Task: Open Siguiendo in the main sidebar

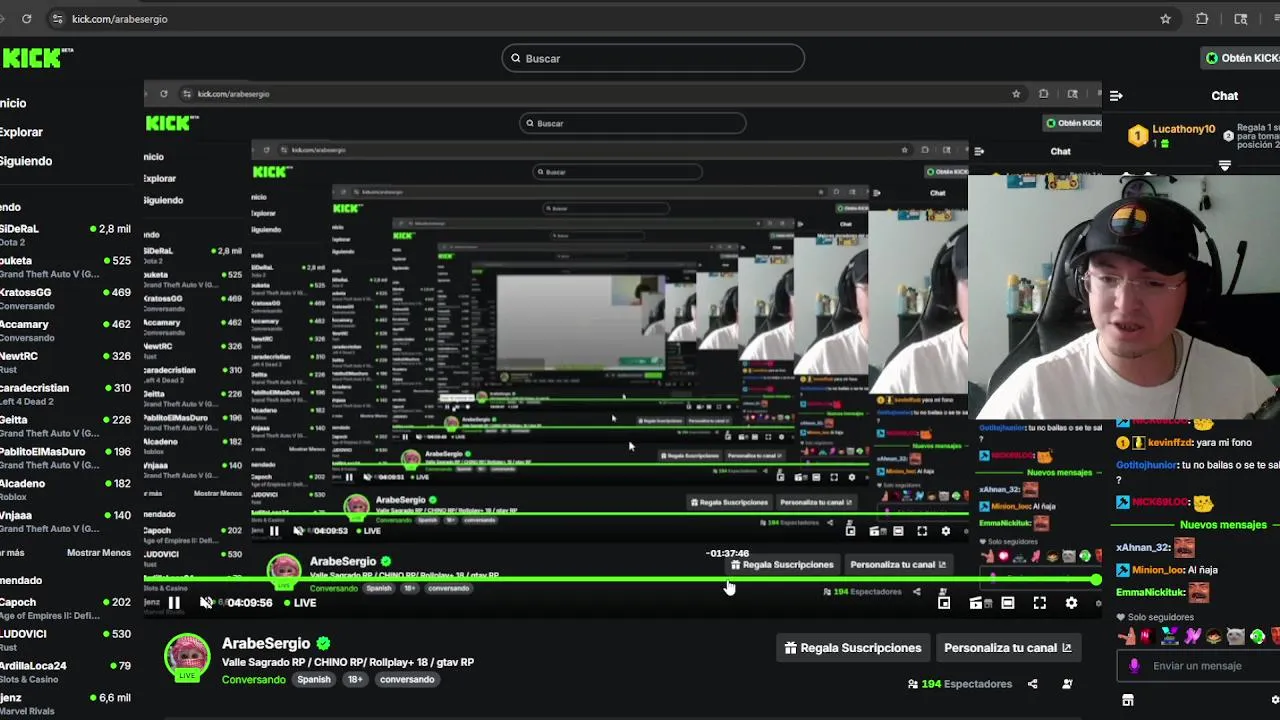Action: (x=26, y=161)
